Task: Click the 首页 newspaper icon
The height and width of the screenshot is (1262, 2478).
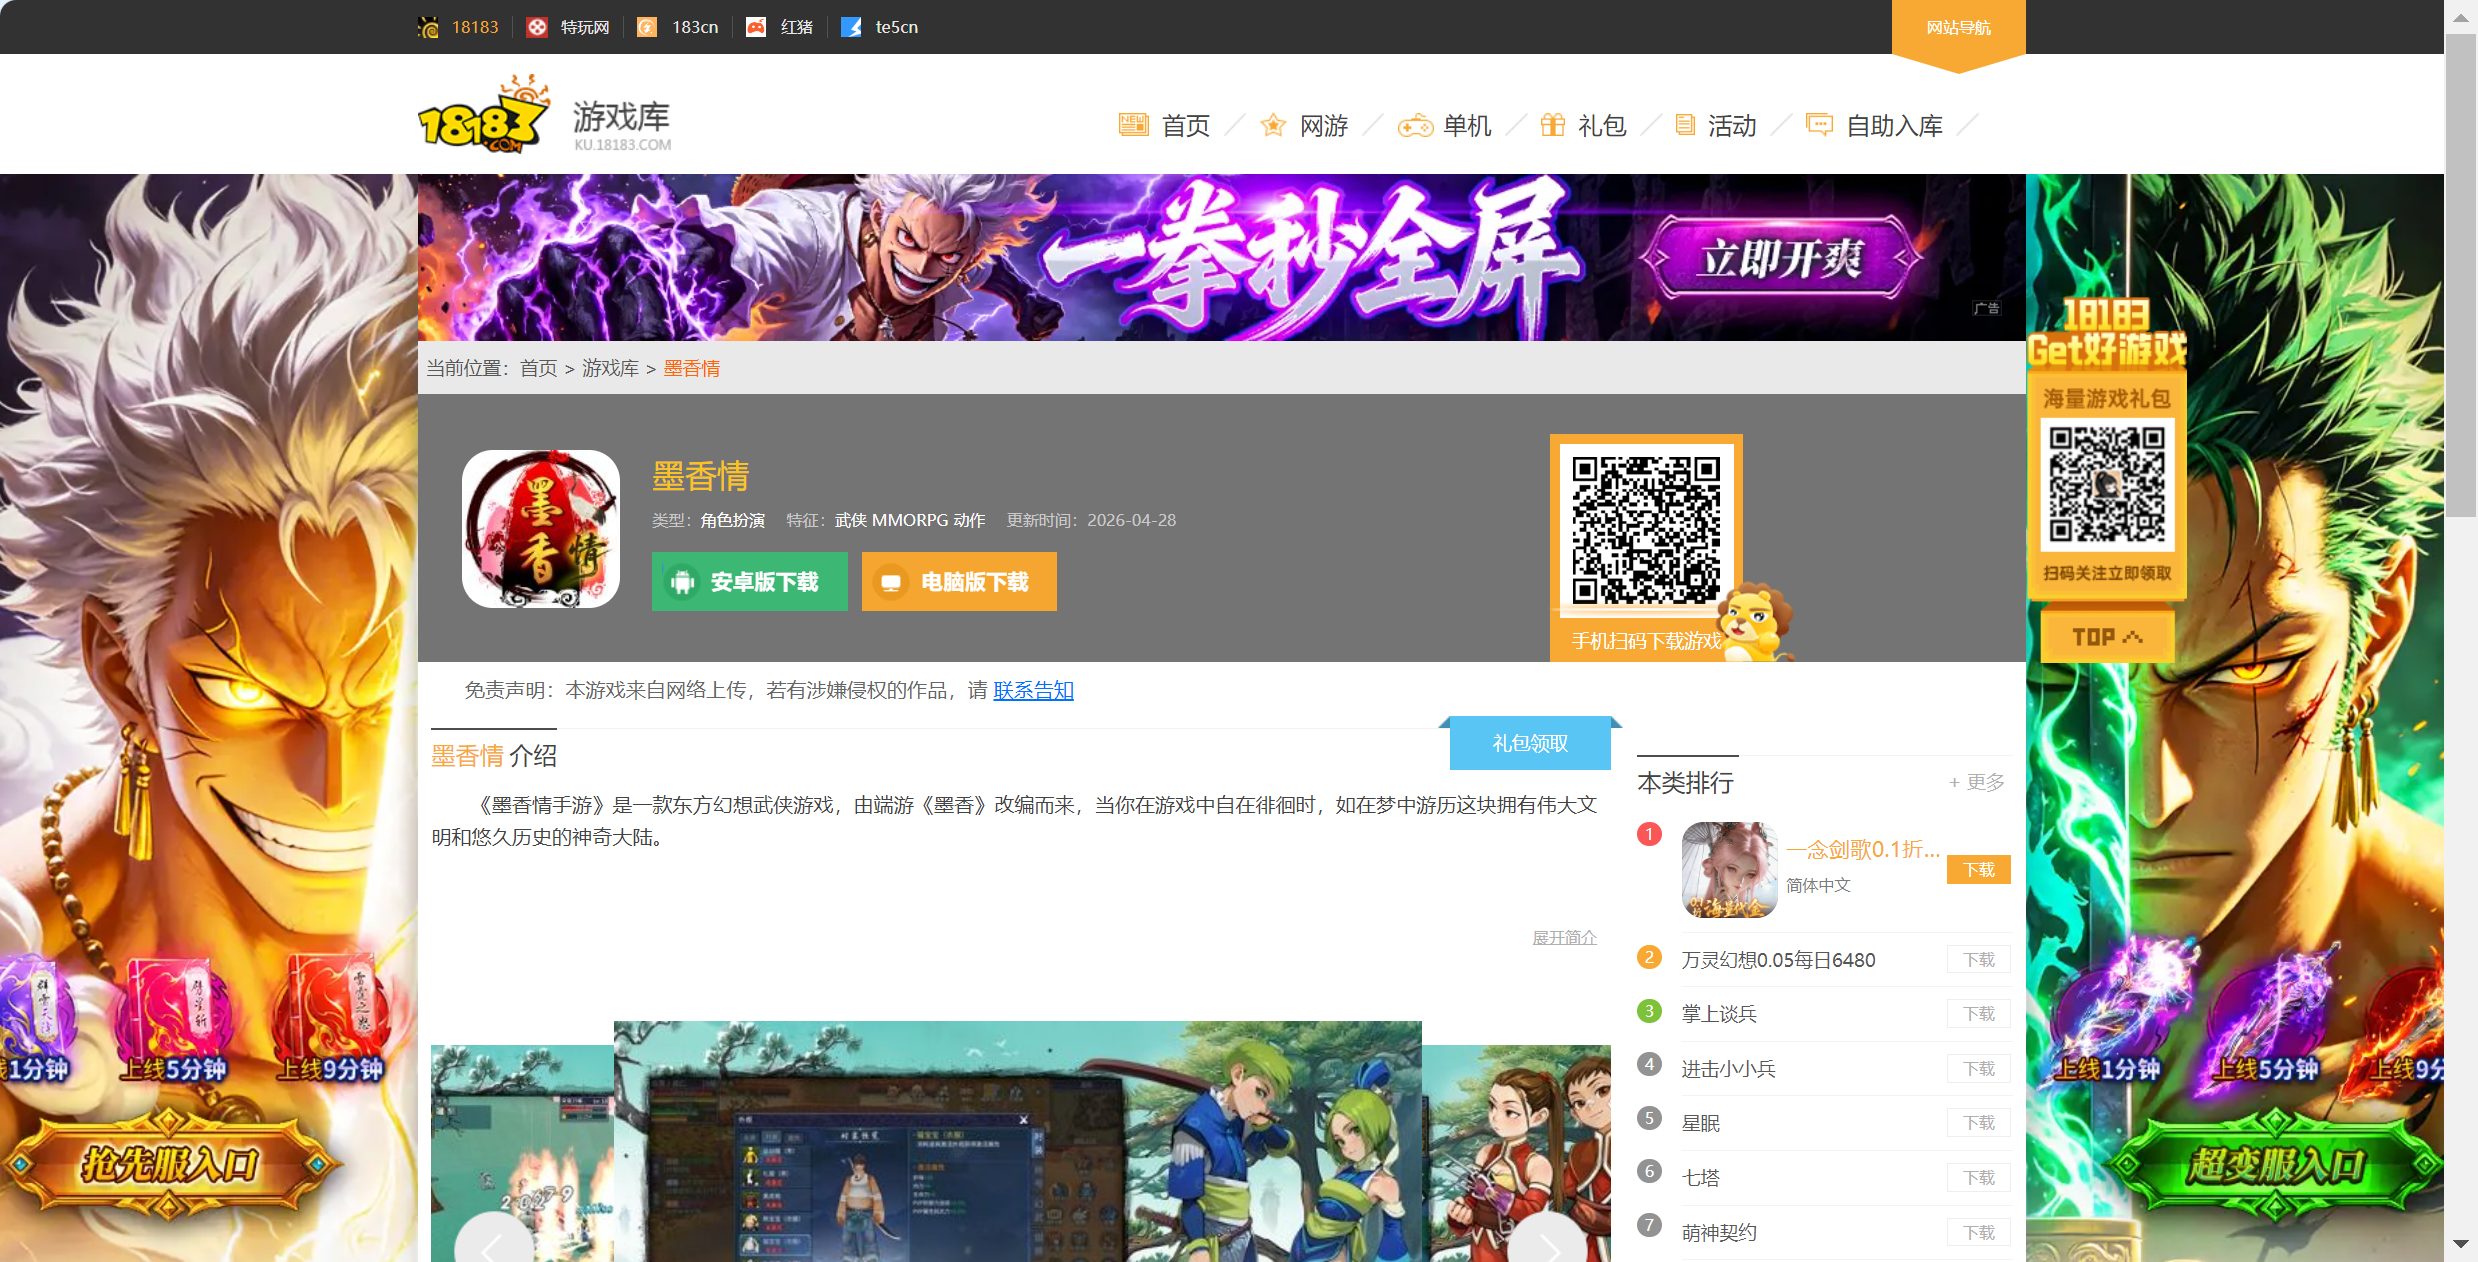Action: coord(1133,125)
